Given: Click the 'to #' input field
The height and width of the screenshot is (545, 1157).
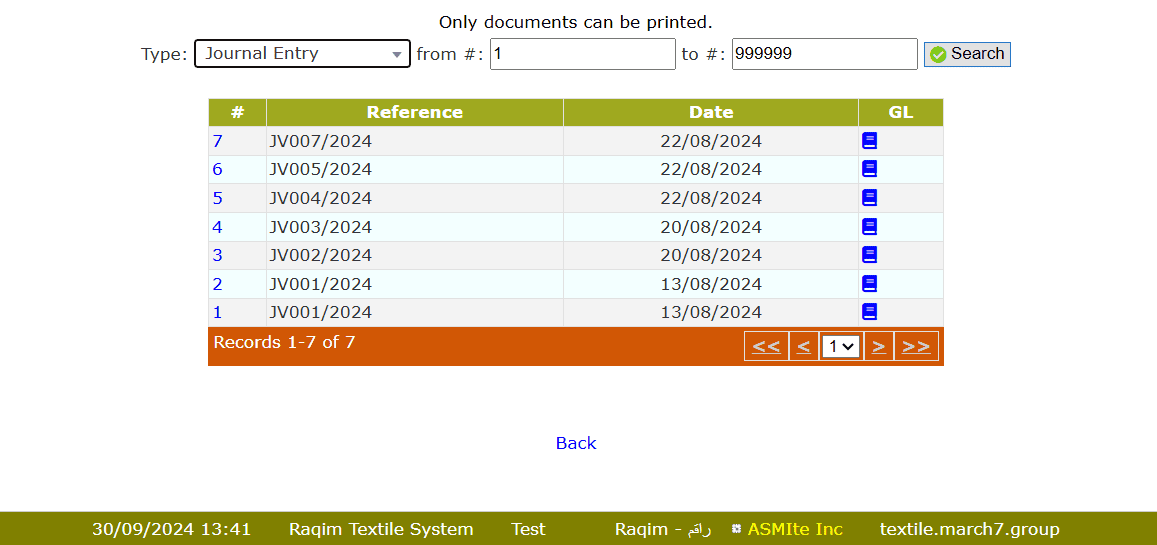Looking at the screenshot, I should 824,54.
